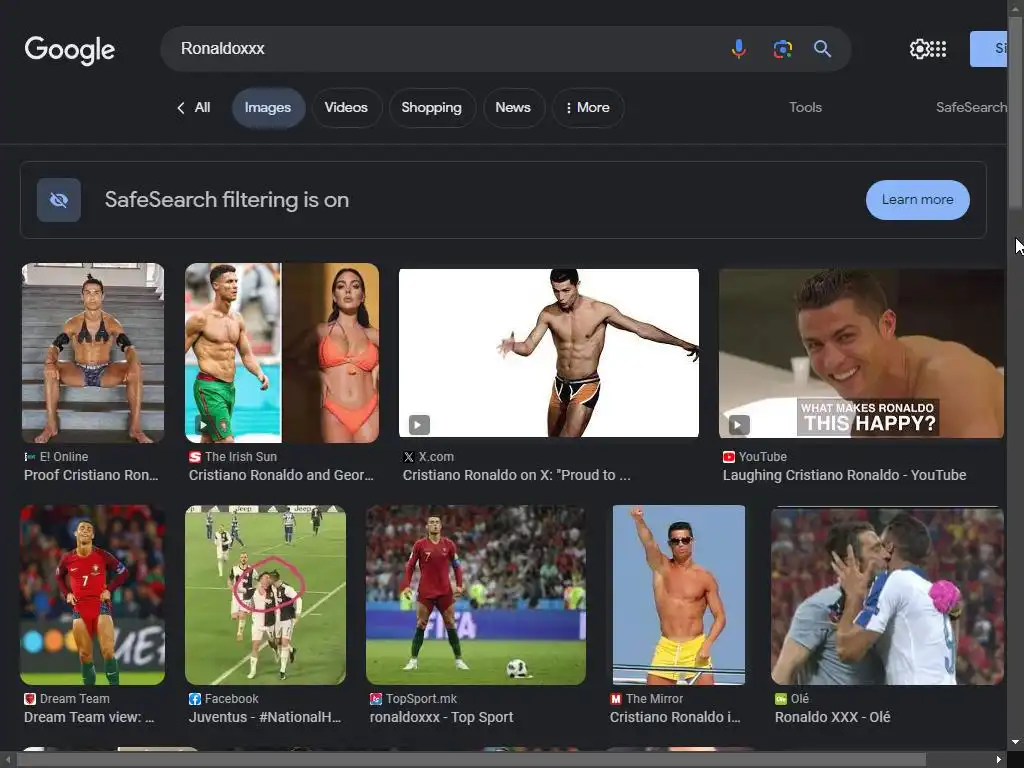Click play icon on YouTube thumbnail
This screenshot has width=1024, height=768.
point(739,425)
